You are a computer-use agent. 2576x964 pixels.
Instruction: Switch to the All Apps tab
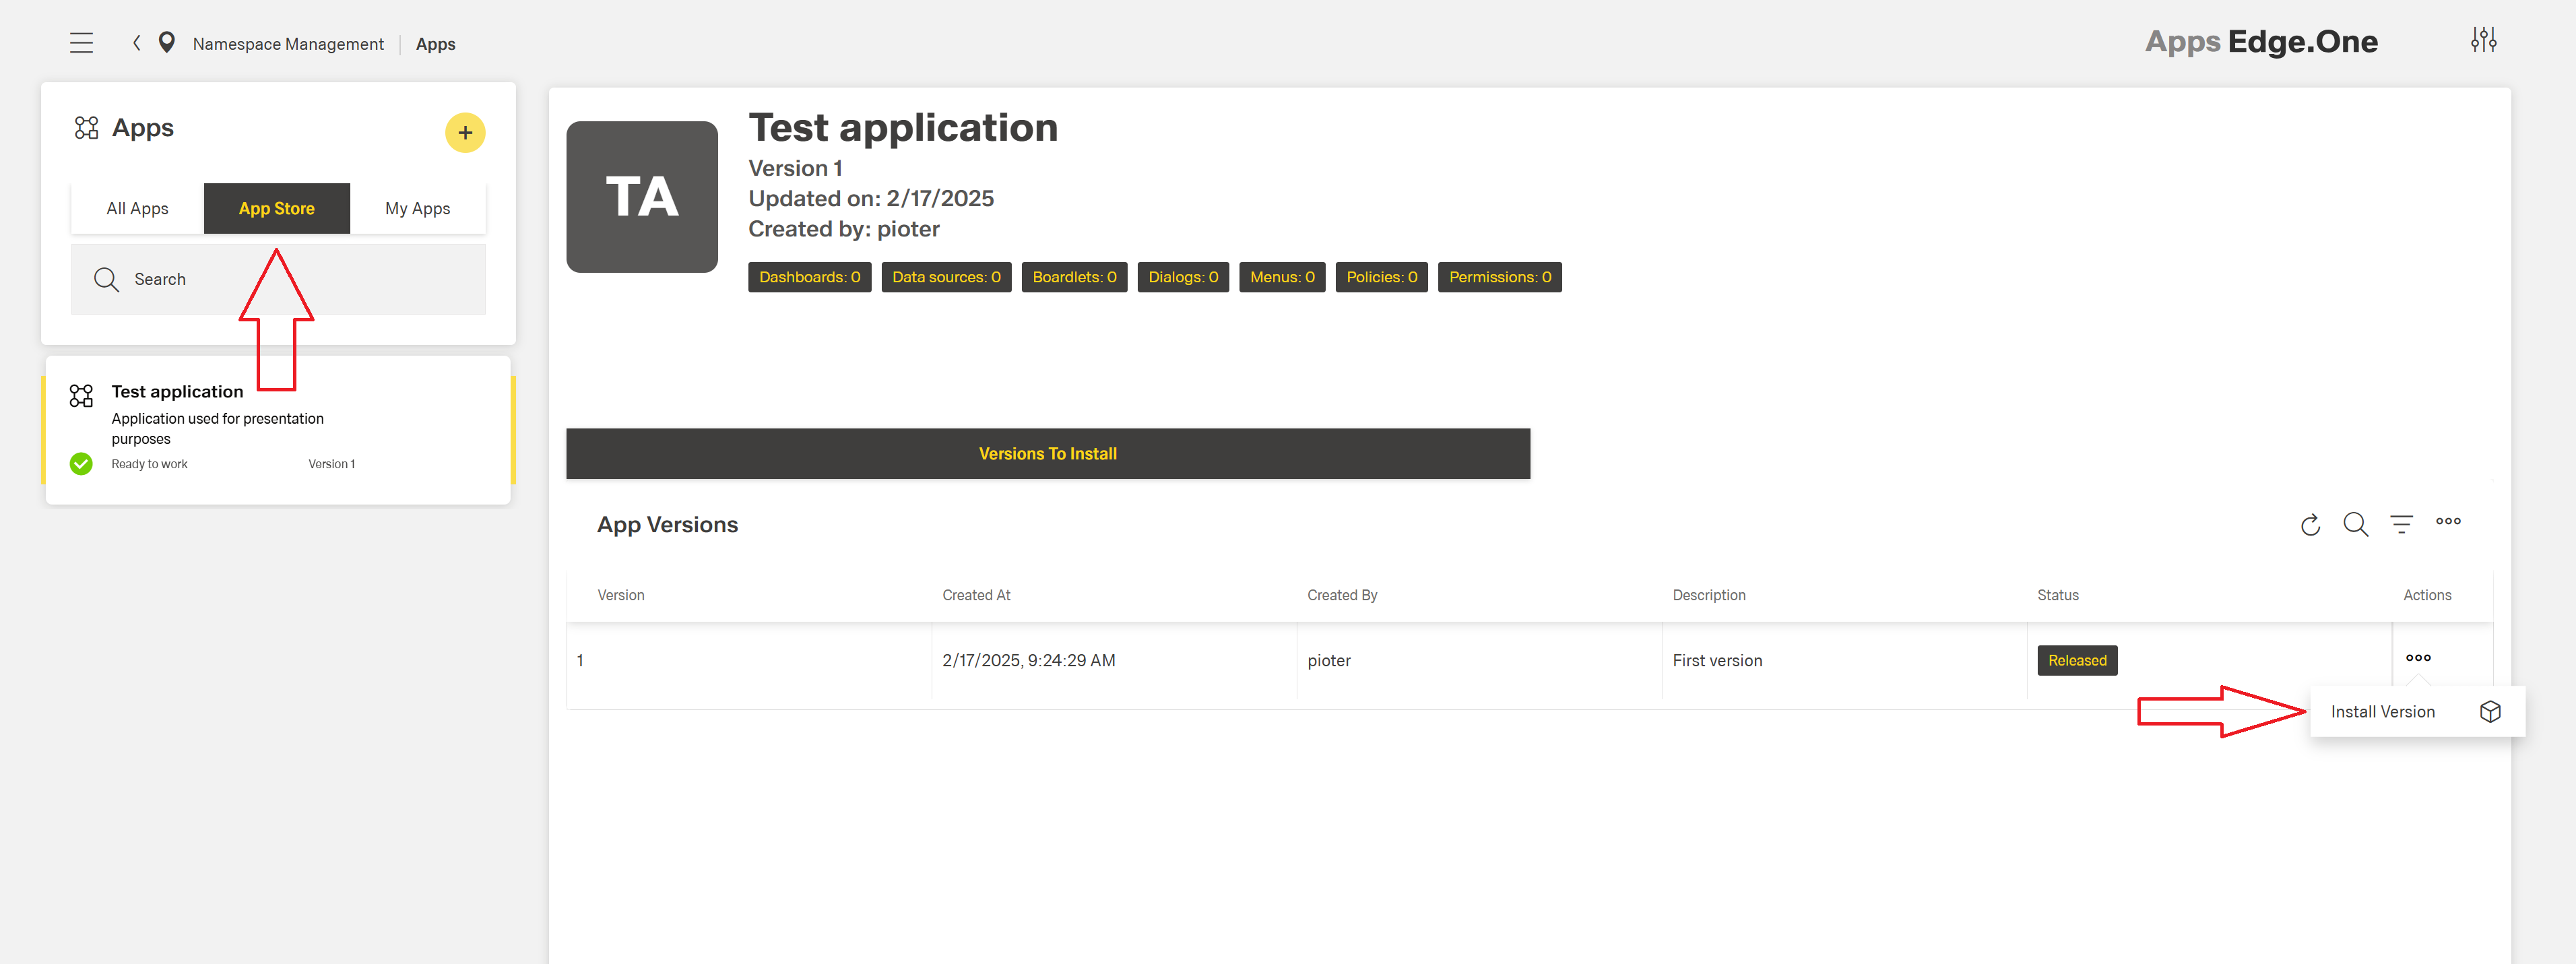tap(136, 208)
